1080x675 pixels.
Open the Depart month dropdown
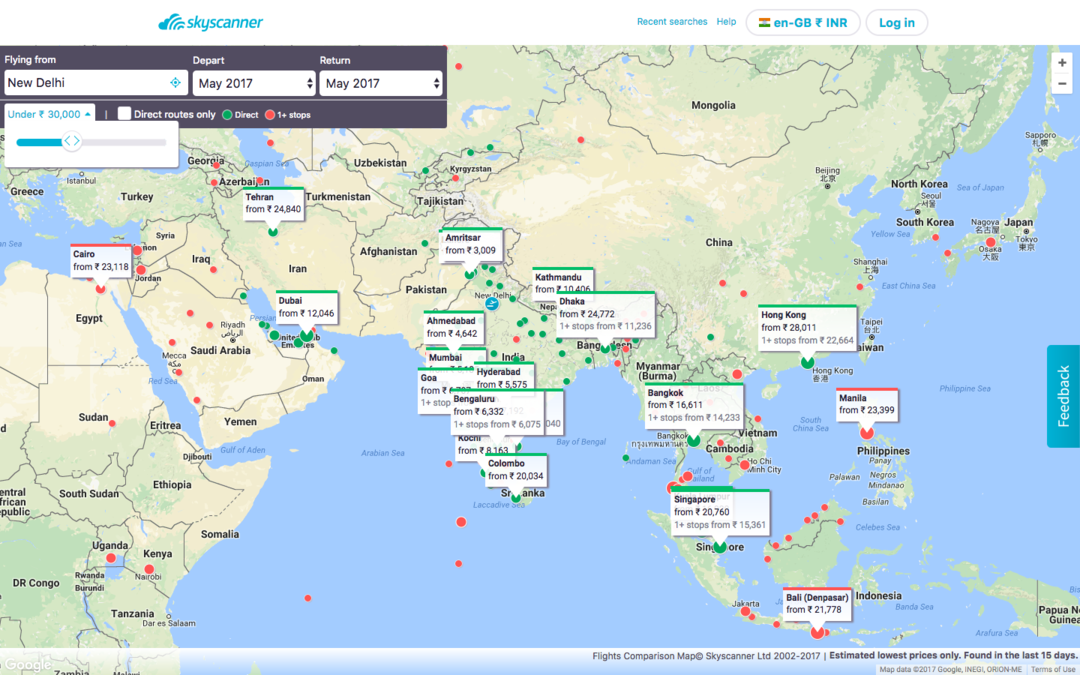click(254, 84)
